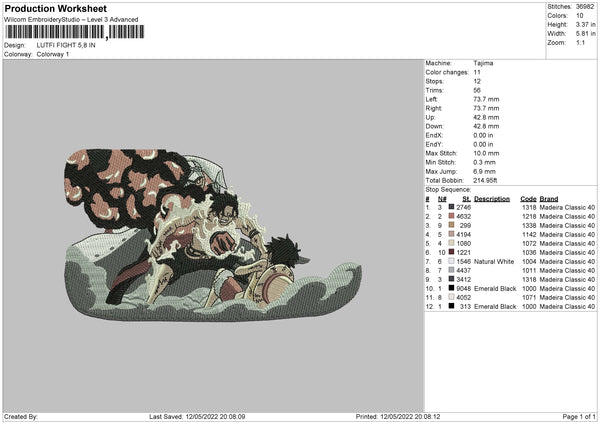Click the Colors value 10
Screen dimensions: 600x424
(x=580, y=16)
